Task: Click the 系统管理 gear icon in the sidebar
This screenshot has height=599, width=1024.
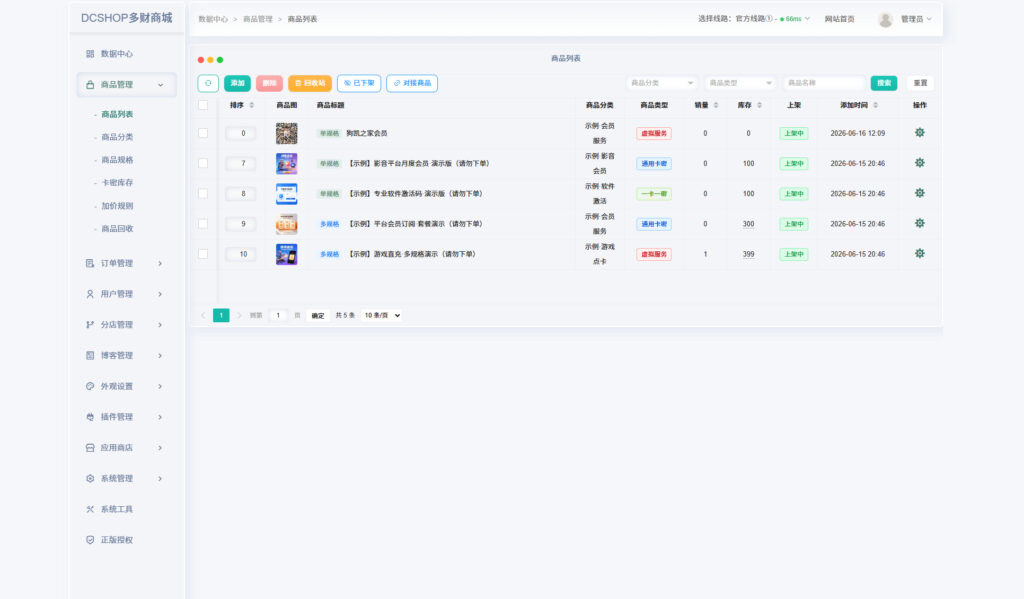Action: point(90,478)
